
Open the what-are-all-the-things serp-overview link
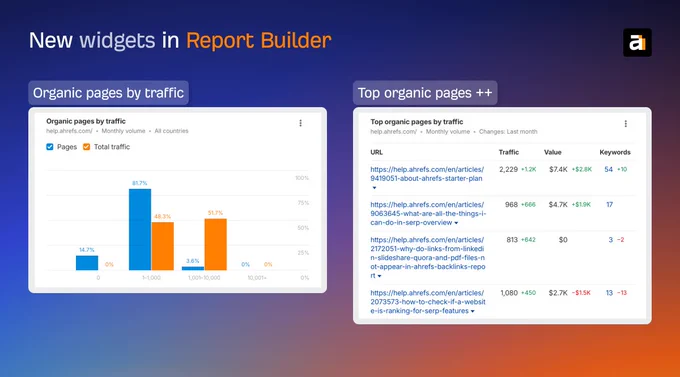click(x=428, y=213)
